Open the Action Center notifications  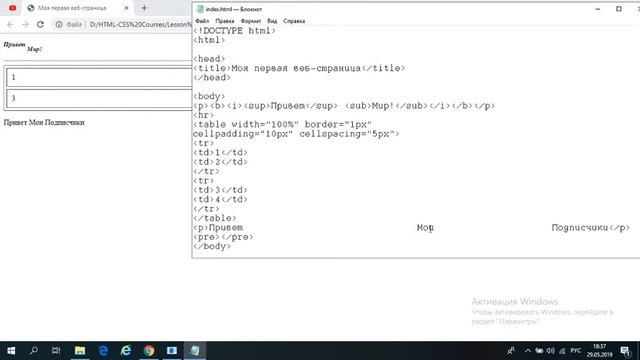click(x=625, y=351)
